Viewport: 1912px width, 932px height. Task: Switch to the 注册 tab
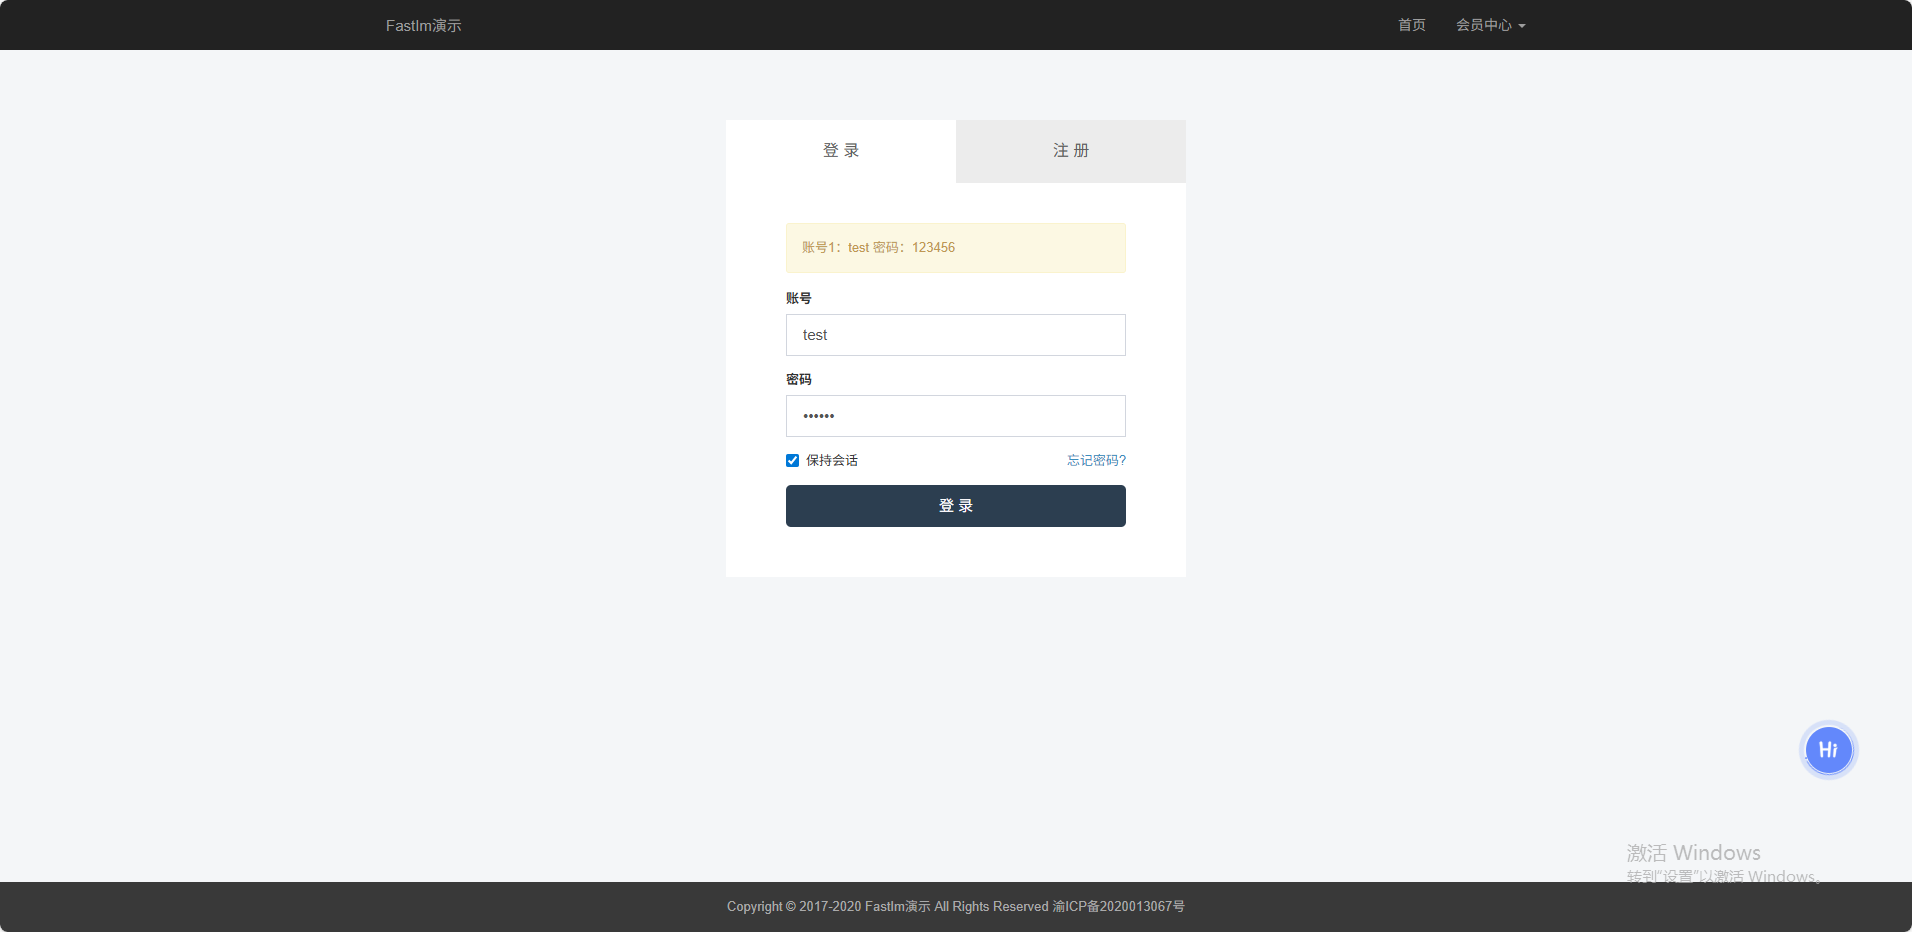[x=1070, y=151]
